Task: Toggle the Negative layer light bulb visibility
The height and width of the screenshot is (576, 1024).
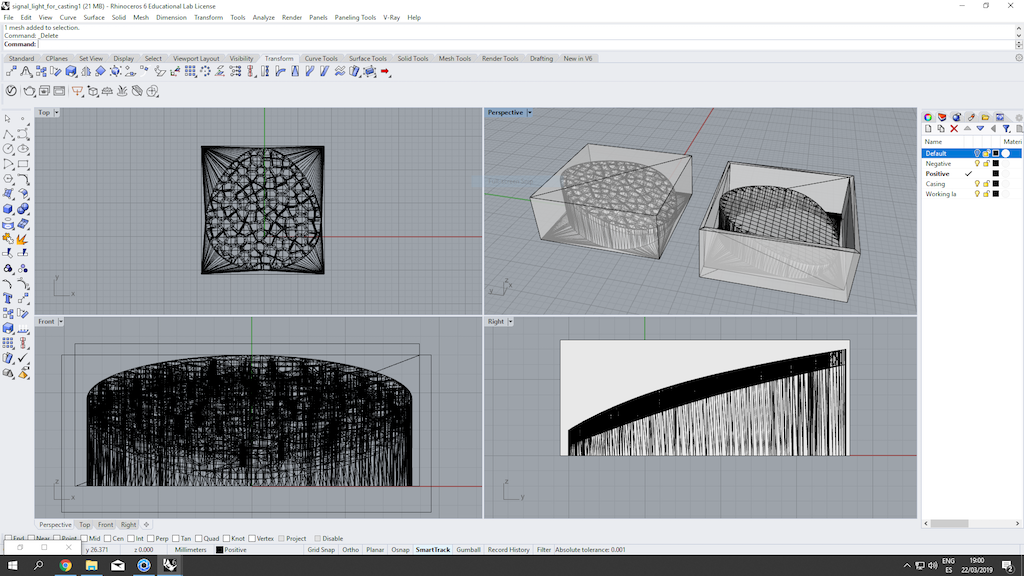Action: point(977,164)
